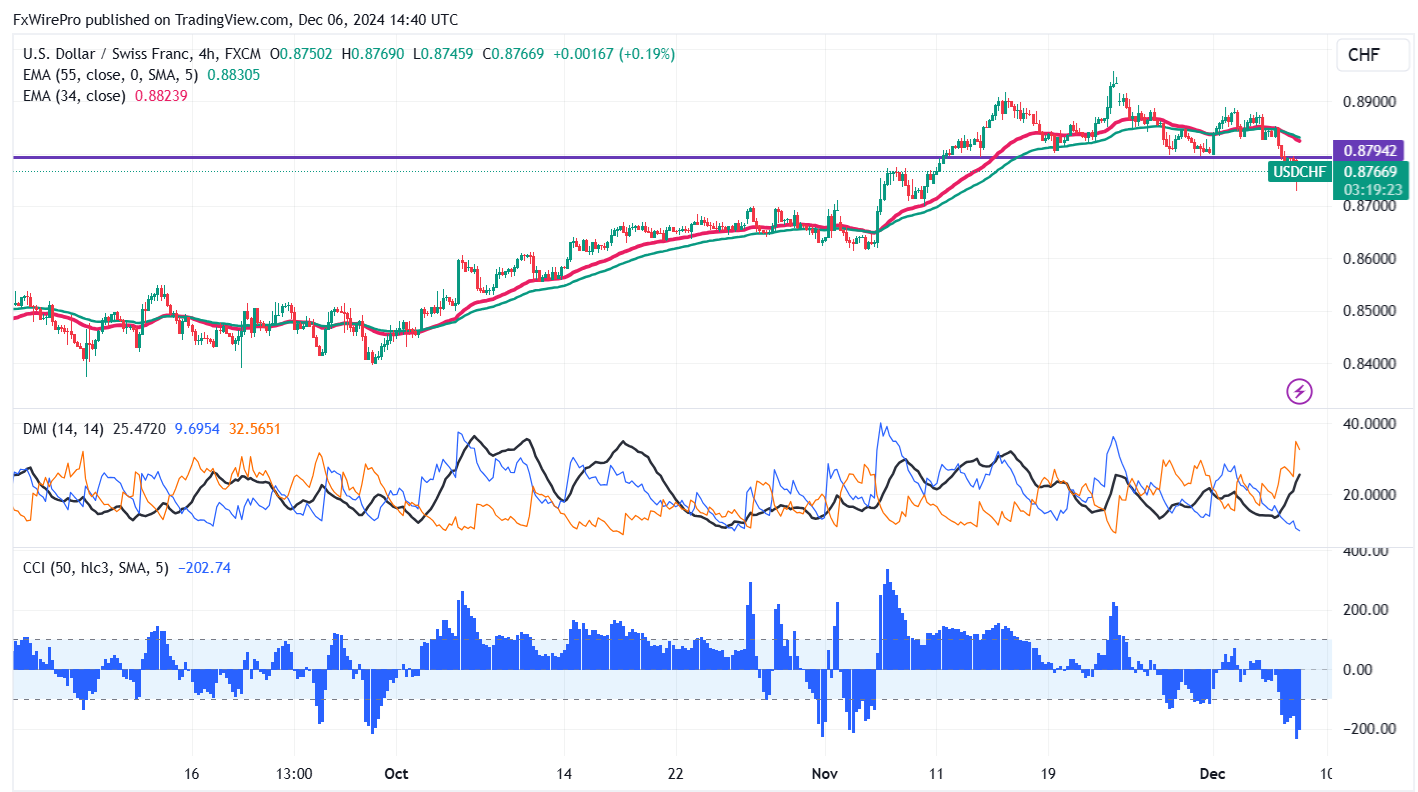Click the purple lightning bolt icon
The height and width of the screenshot is (792, 1418).
(x=1299, y=392)
